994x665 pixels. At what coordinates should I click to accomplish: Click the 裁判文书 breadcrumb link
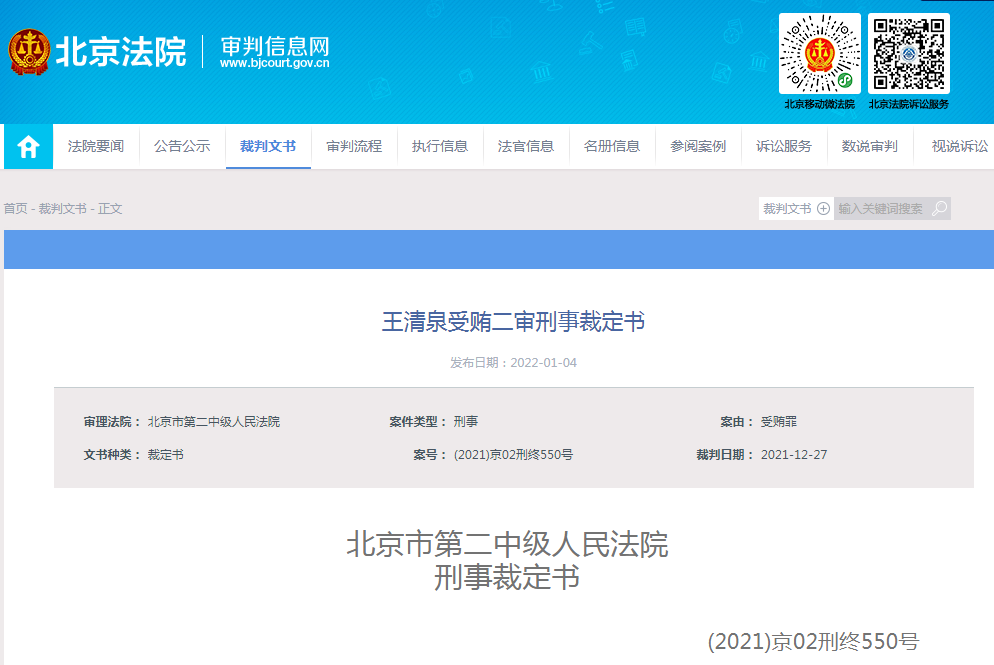pyautogui.click(x=62, y=209)
